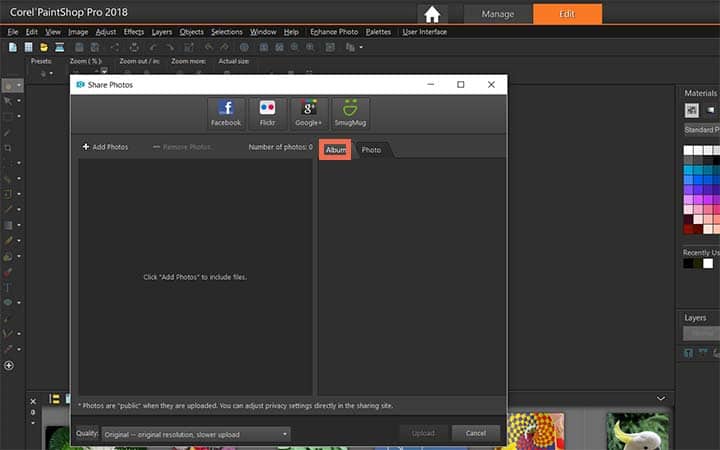The height and width of the screenshot is (450, 720).
Task: Select the Pick arrow tool
Action: point(8,101)
